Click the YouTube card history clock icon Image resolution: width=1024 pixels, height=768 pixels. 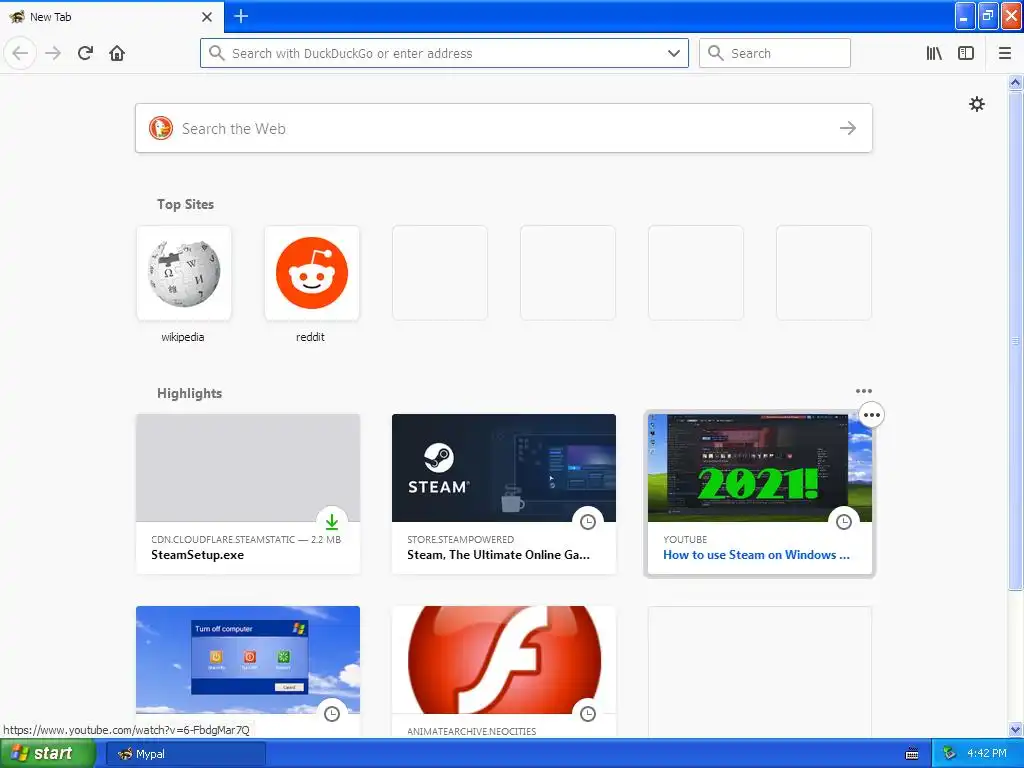tap(844, 522)
